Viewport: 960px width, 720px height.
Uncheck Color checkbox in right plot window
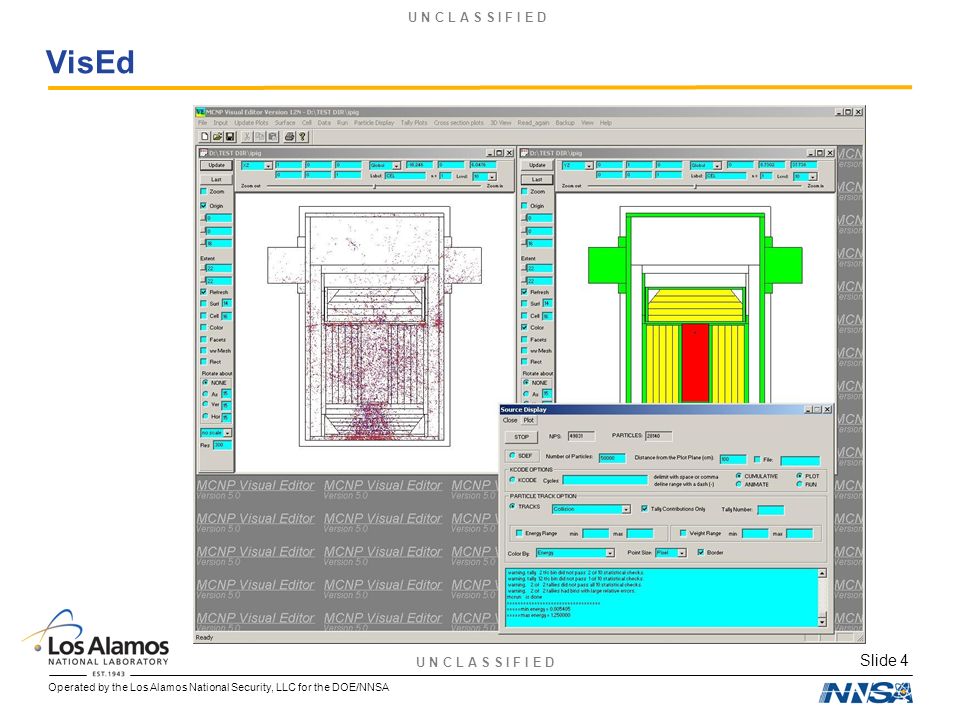click(x=525, y=328)
